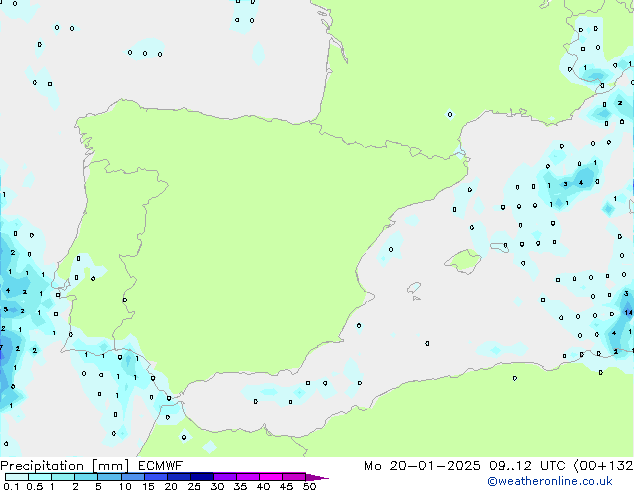The height and width of the screenshot is (490, 634).
Task: Select the legend swatch between 5 and 10
Action: [111, 477]
